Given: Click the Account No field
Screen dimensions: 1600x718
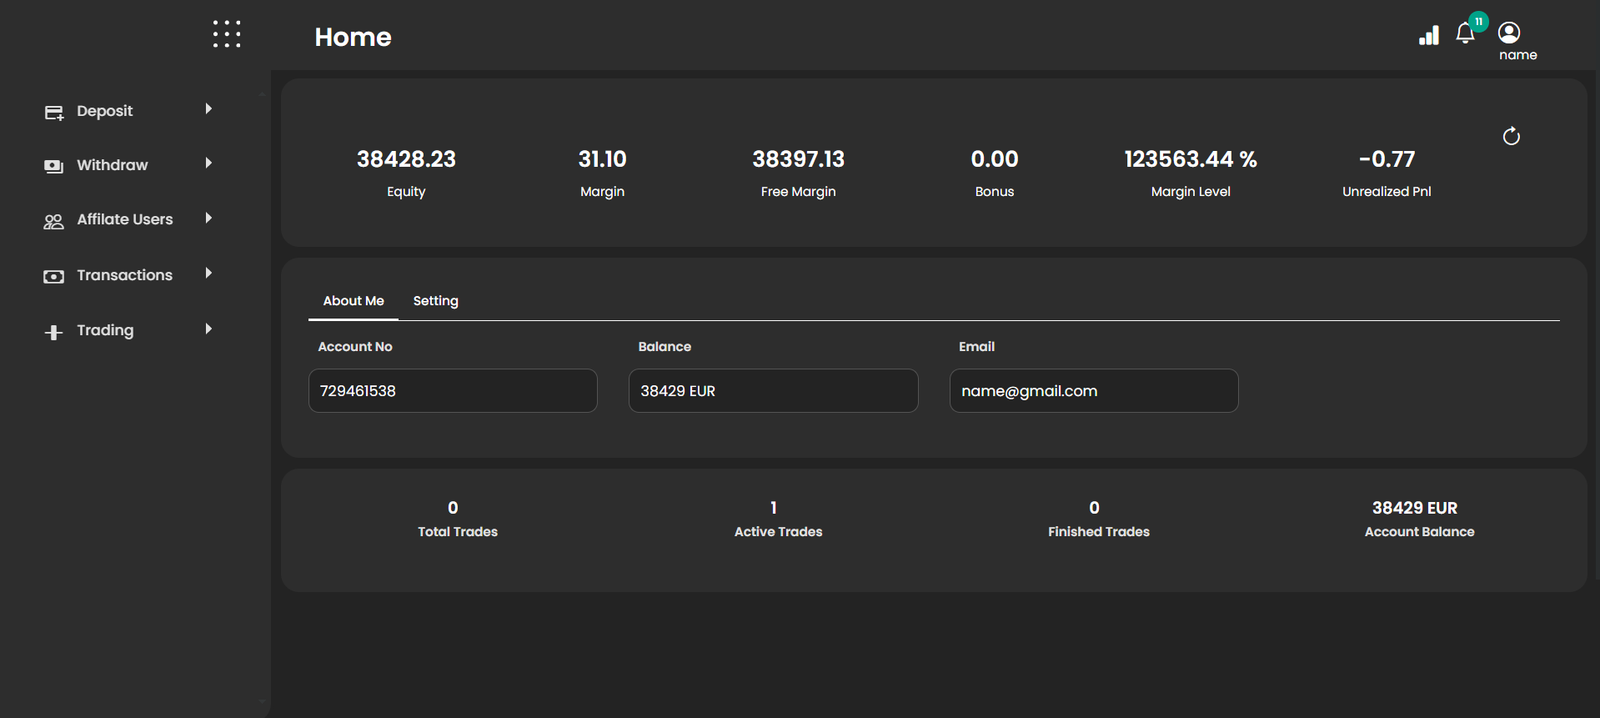Looking at the screenshot, I should point(453,391).
